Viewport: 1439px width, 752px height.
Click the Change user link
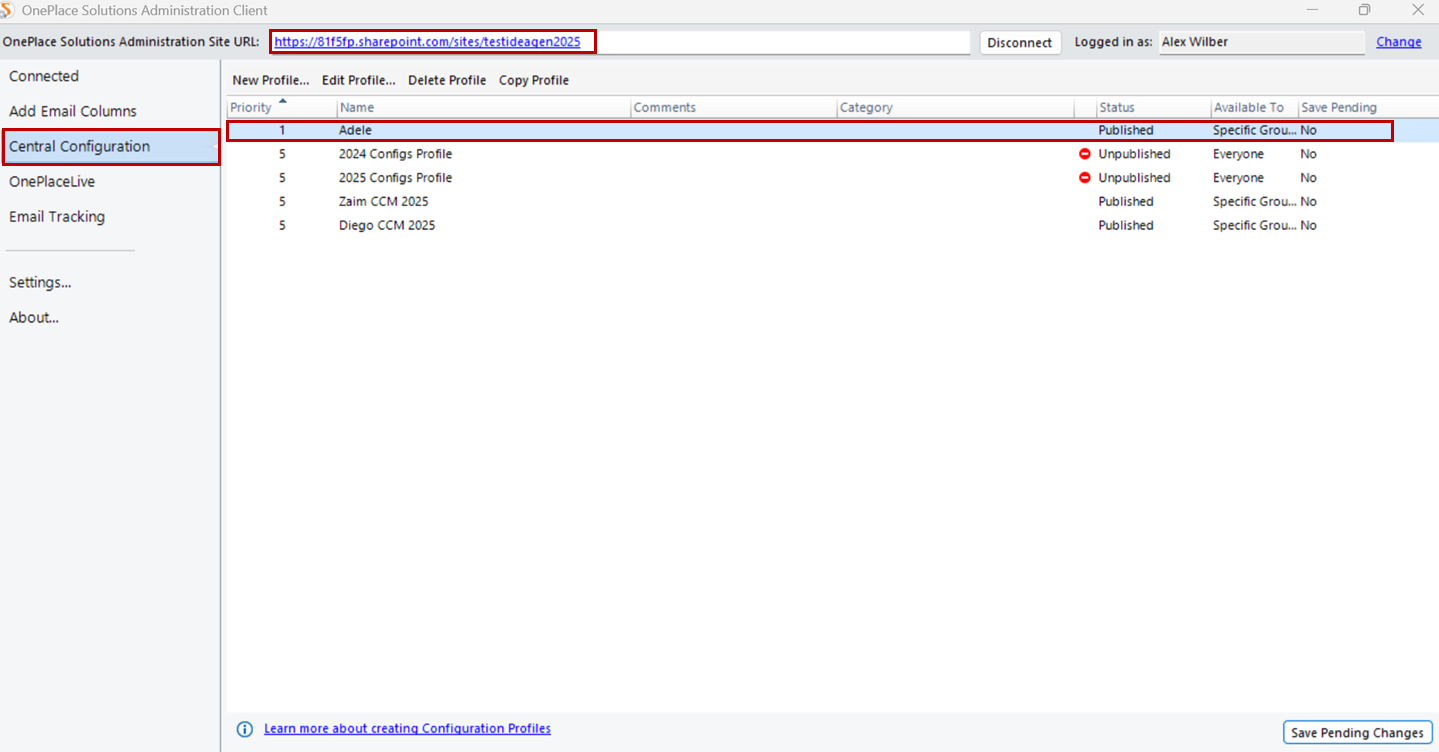(x=1398, y=42)
